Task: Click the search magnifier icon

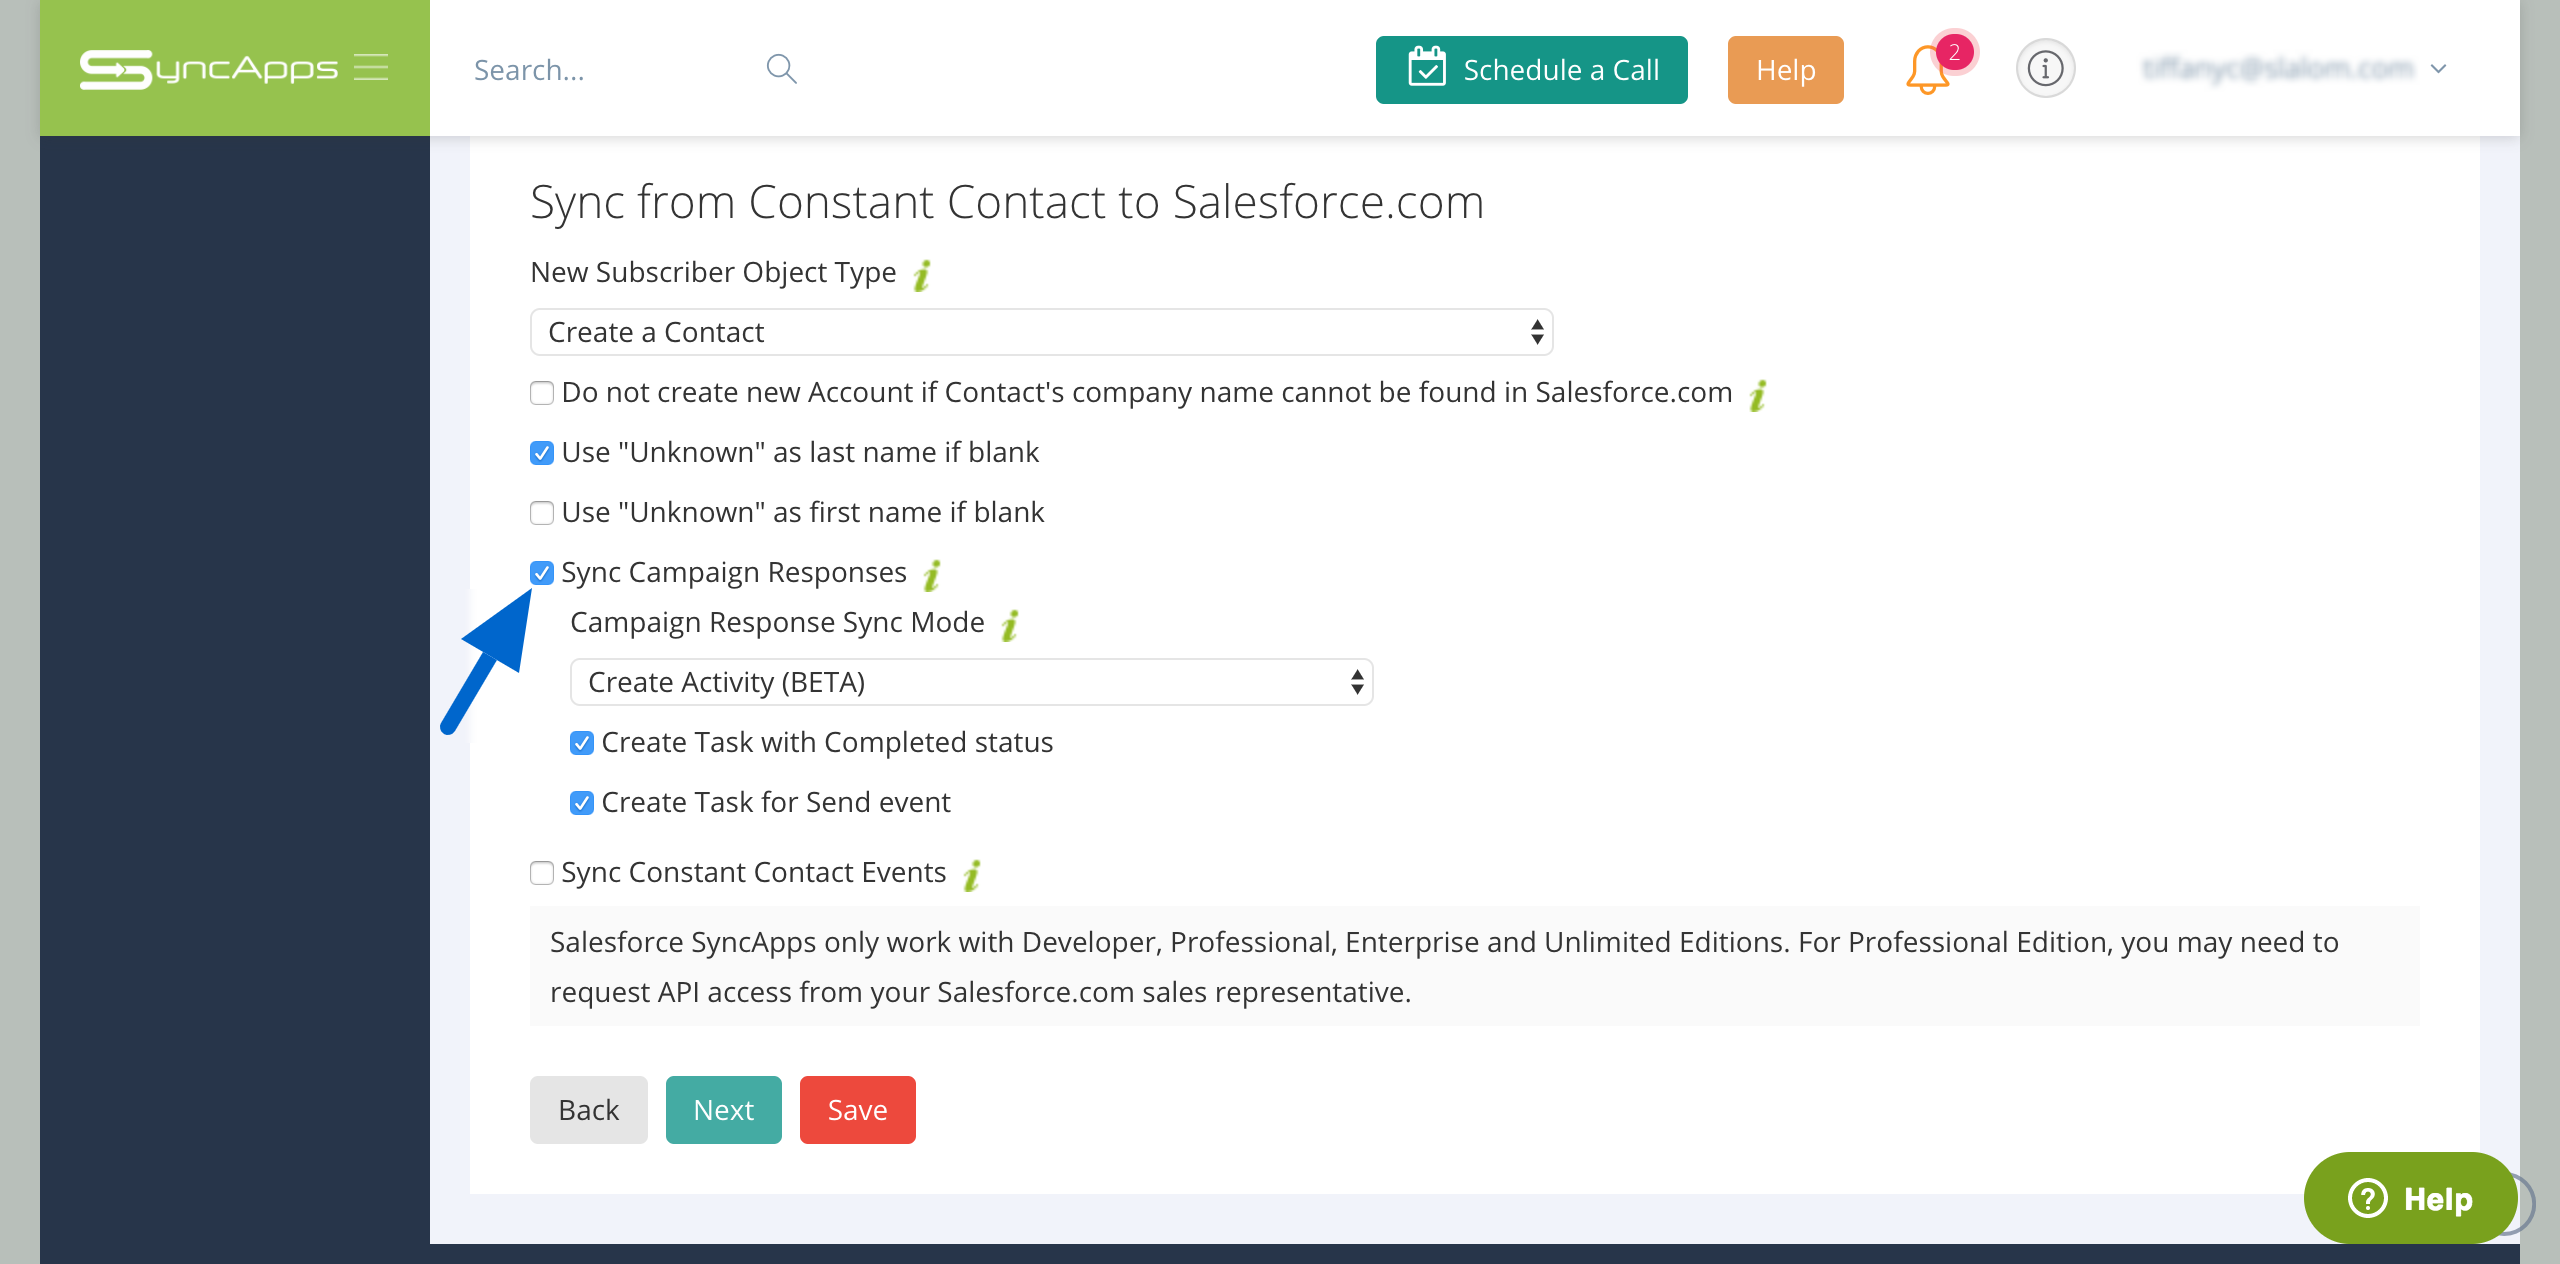Action: [x=781, y=69]
